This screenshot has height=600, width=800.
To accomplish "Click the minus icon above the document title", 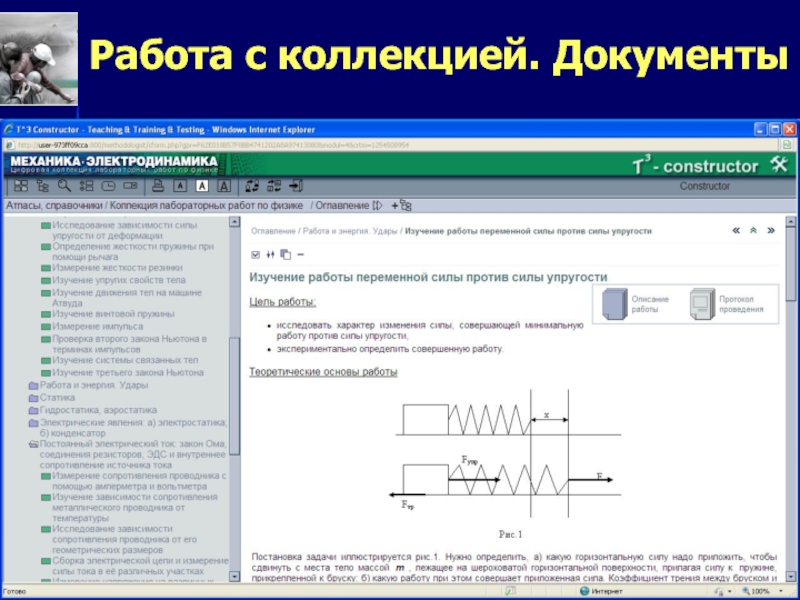I will [301, 254].
